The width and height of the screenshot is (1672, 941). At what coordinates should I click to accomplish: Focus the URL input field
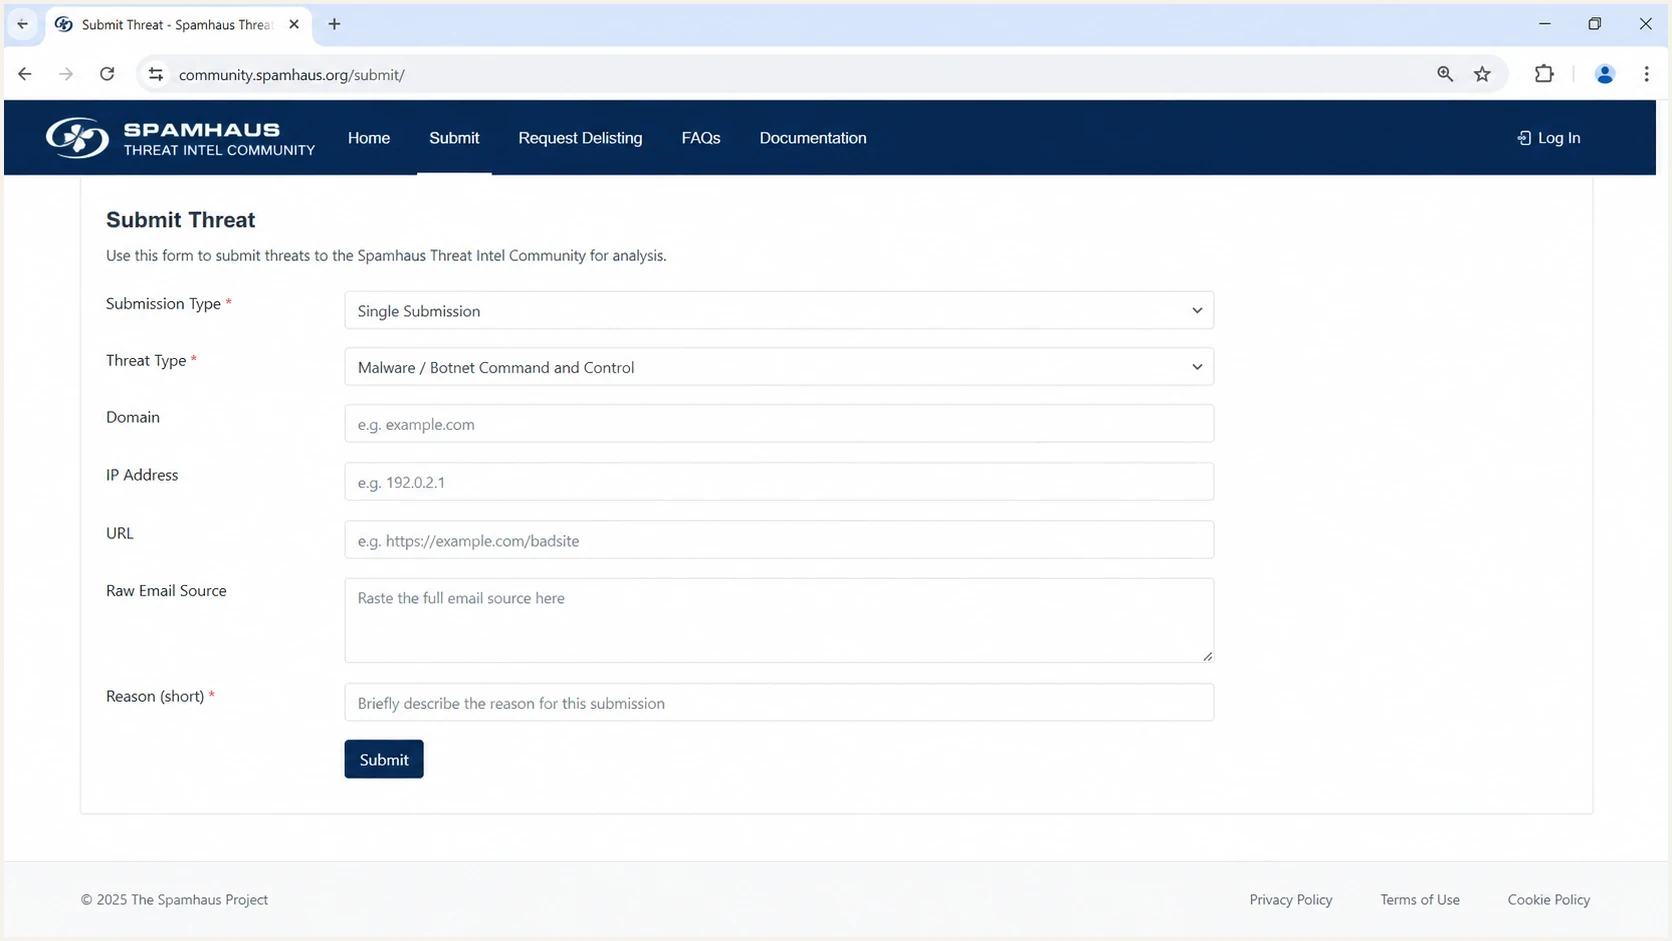click(x=779, y=540)
